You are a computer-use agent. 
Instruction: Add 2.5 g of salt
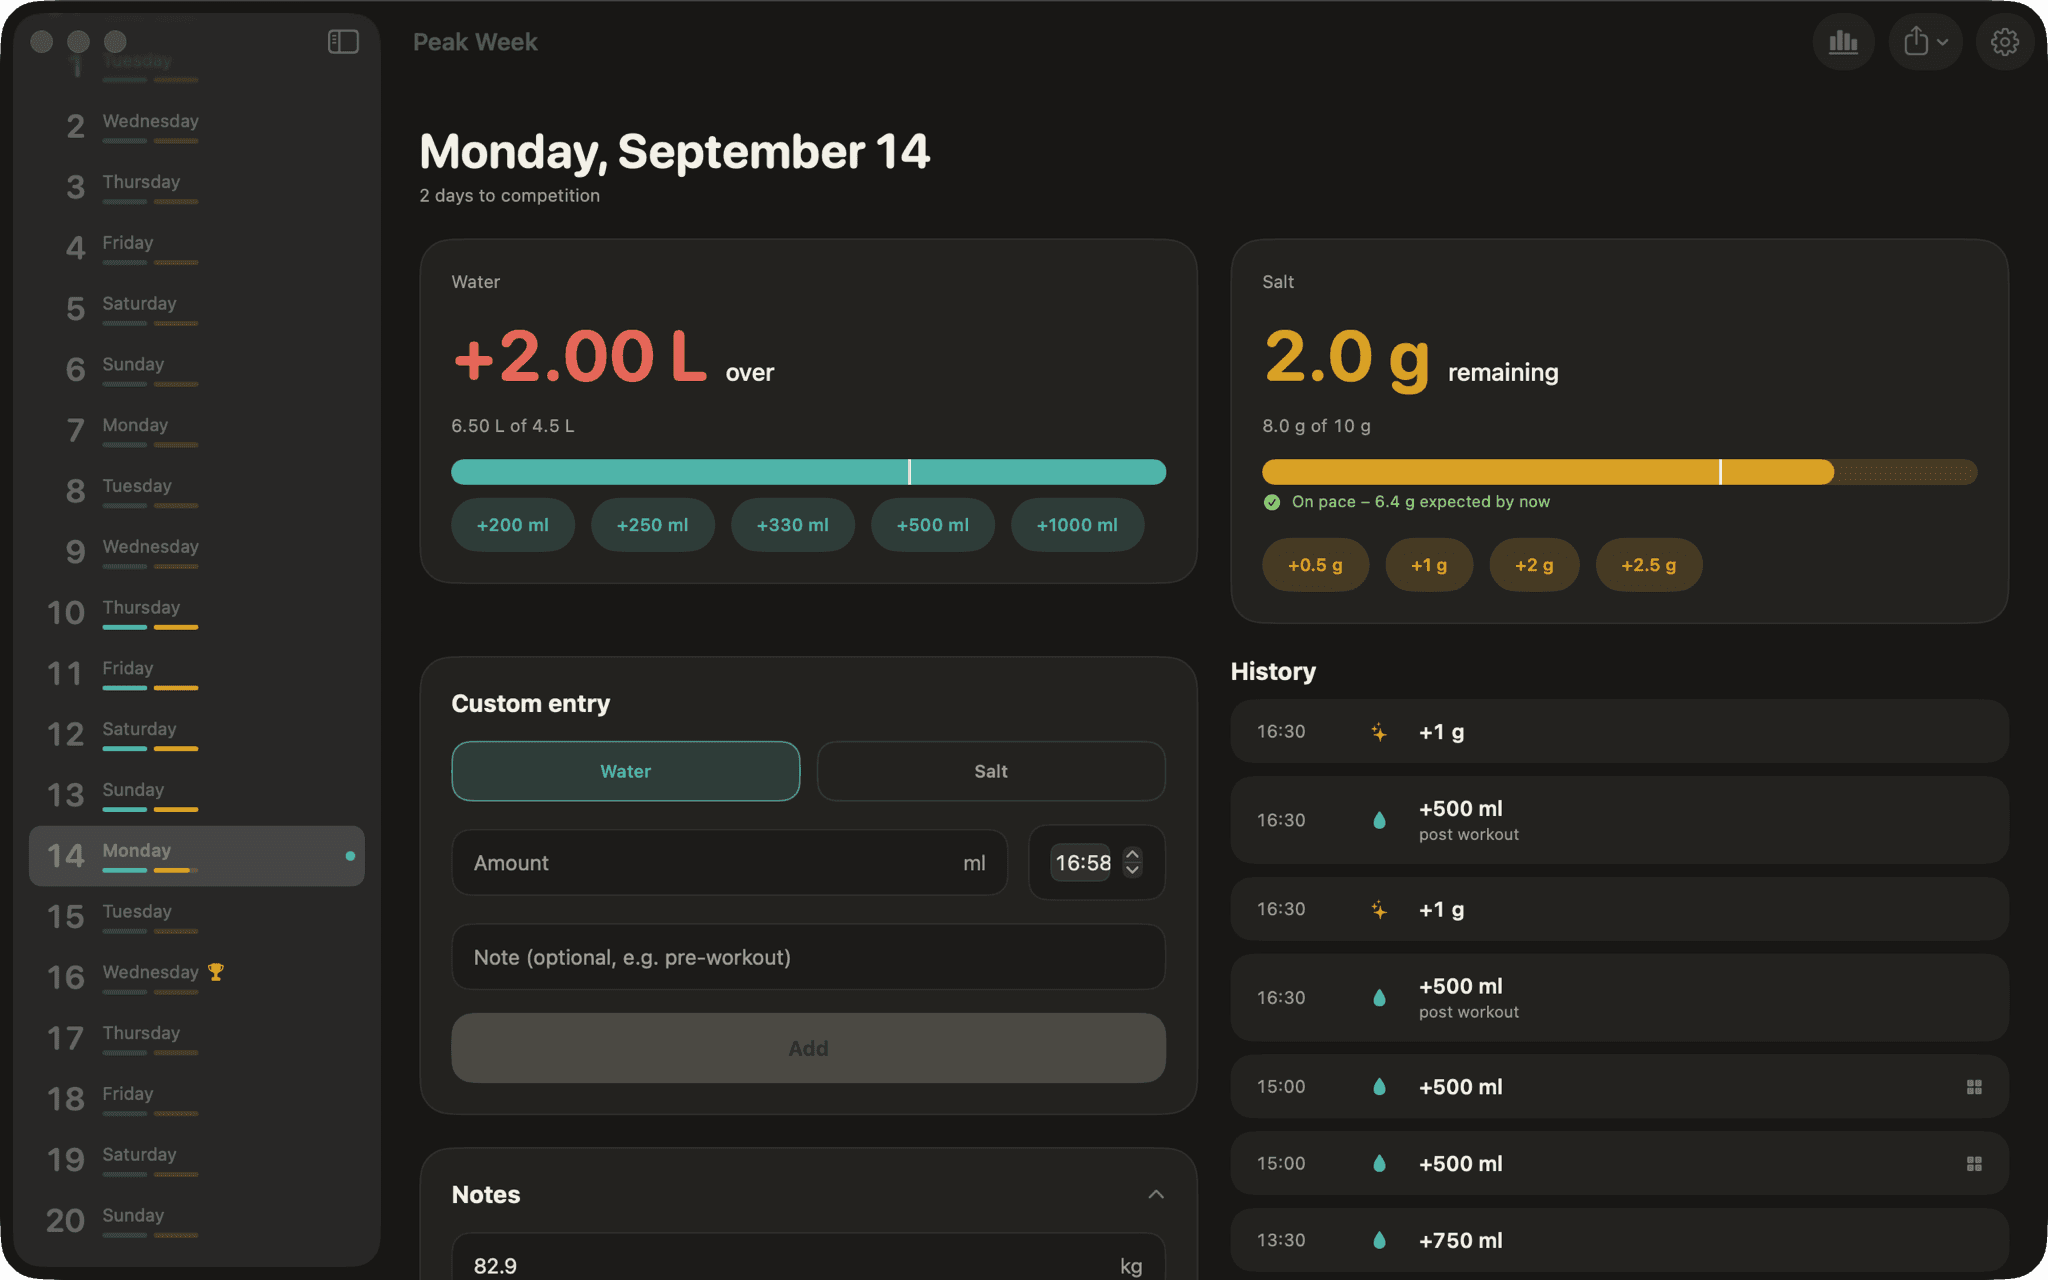pos(1649,565)
